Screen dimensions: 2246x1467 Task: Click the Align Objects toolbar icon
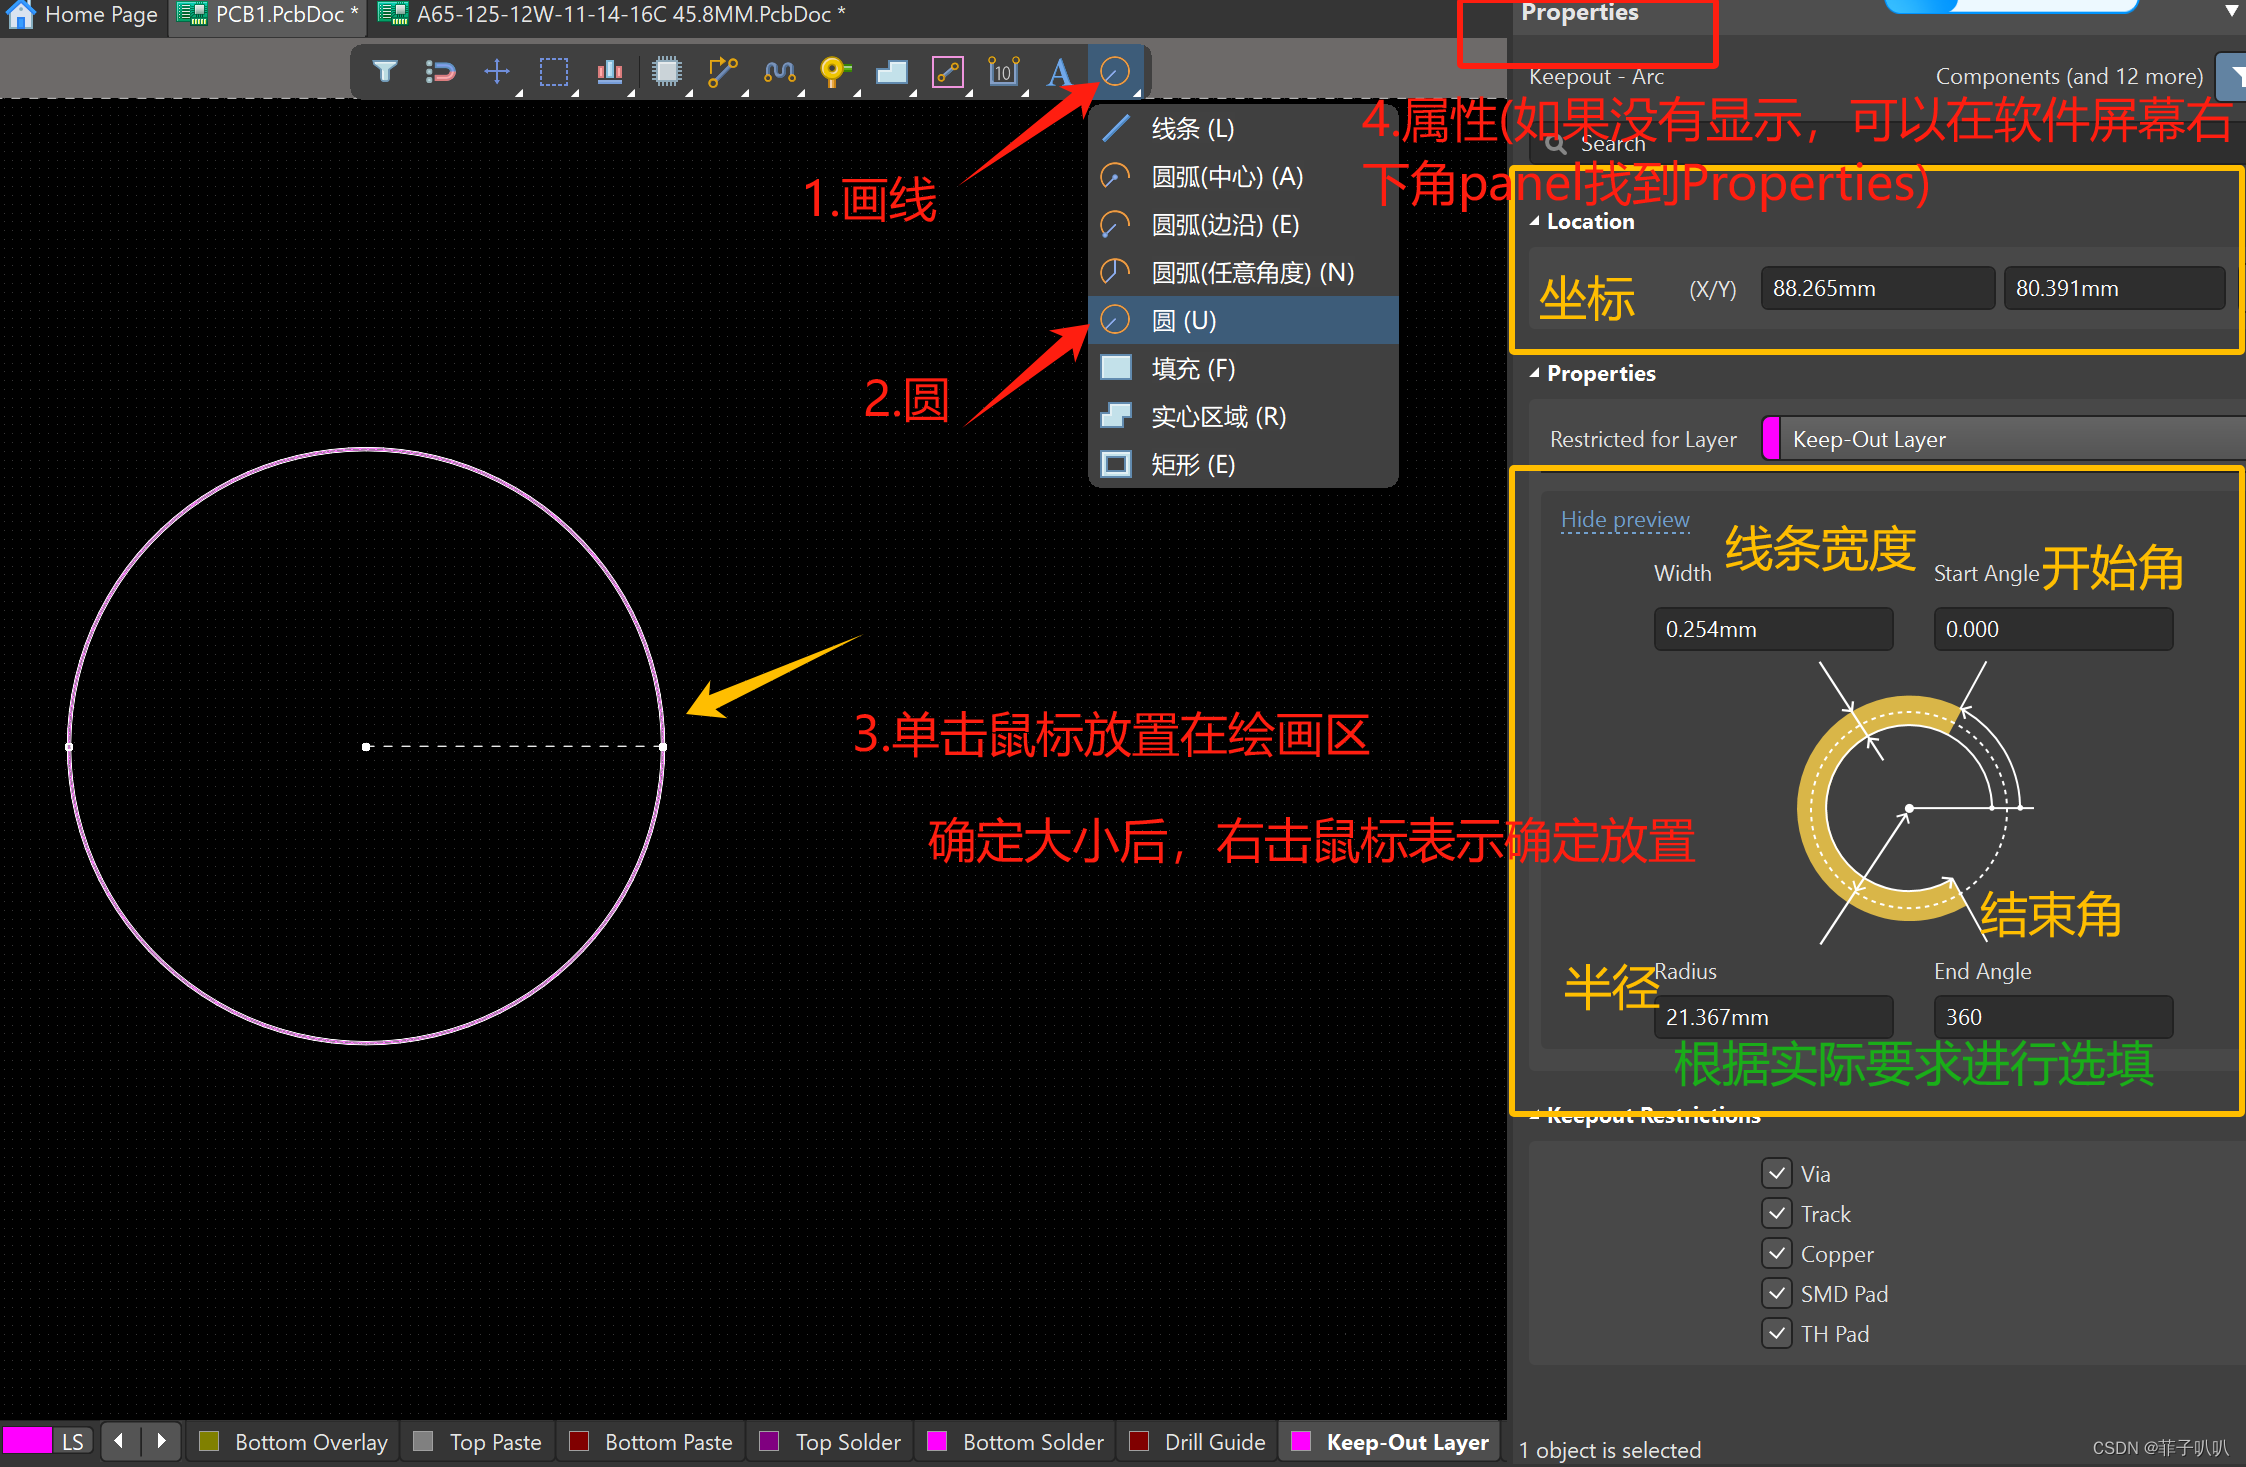609,72
